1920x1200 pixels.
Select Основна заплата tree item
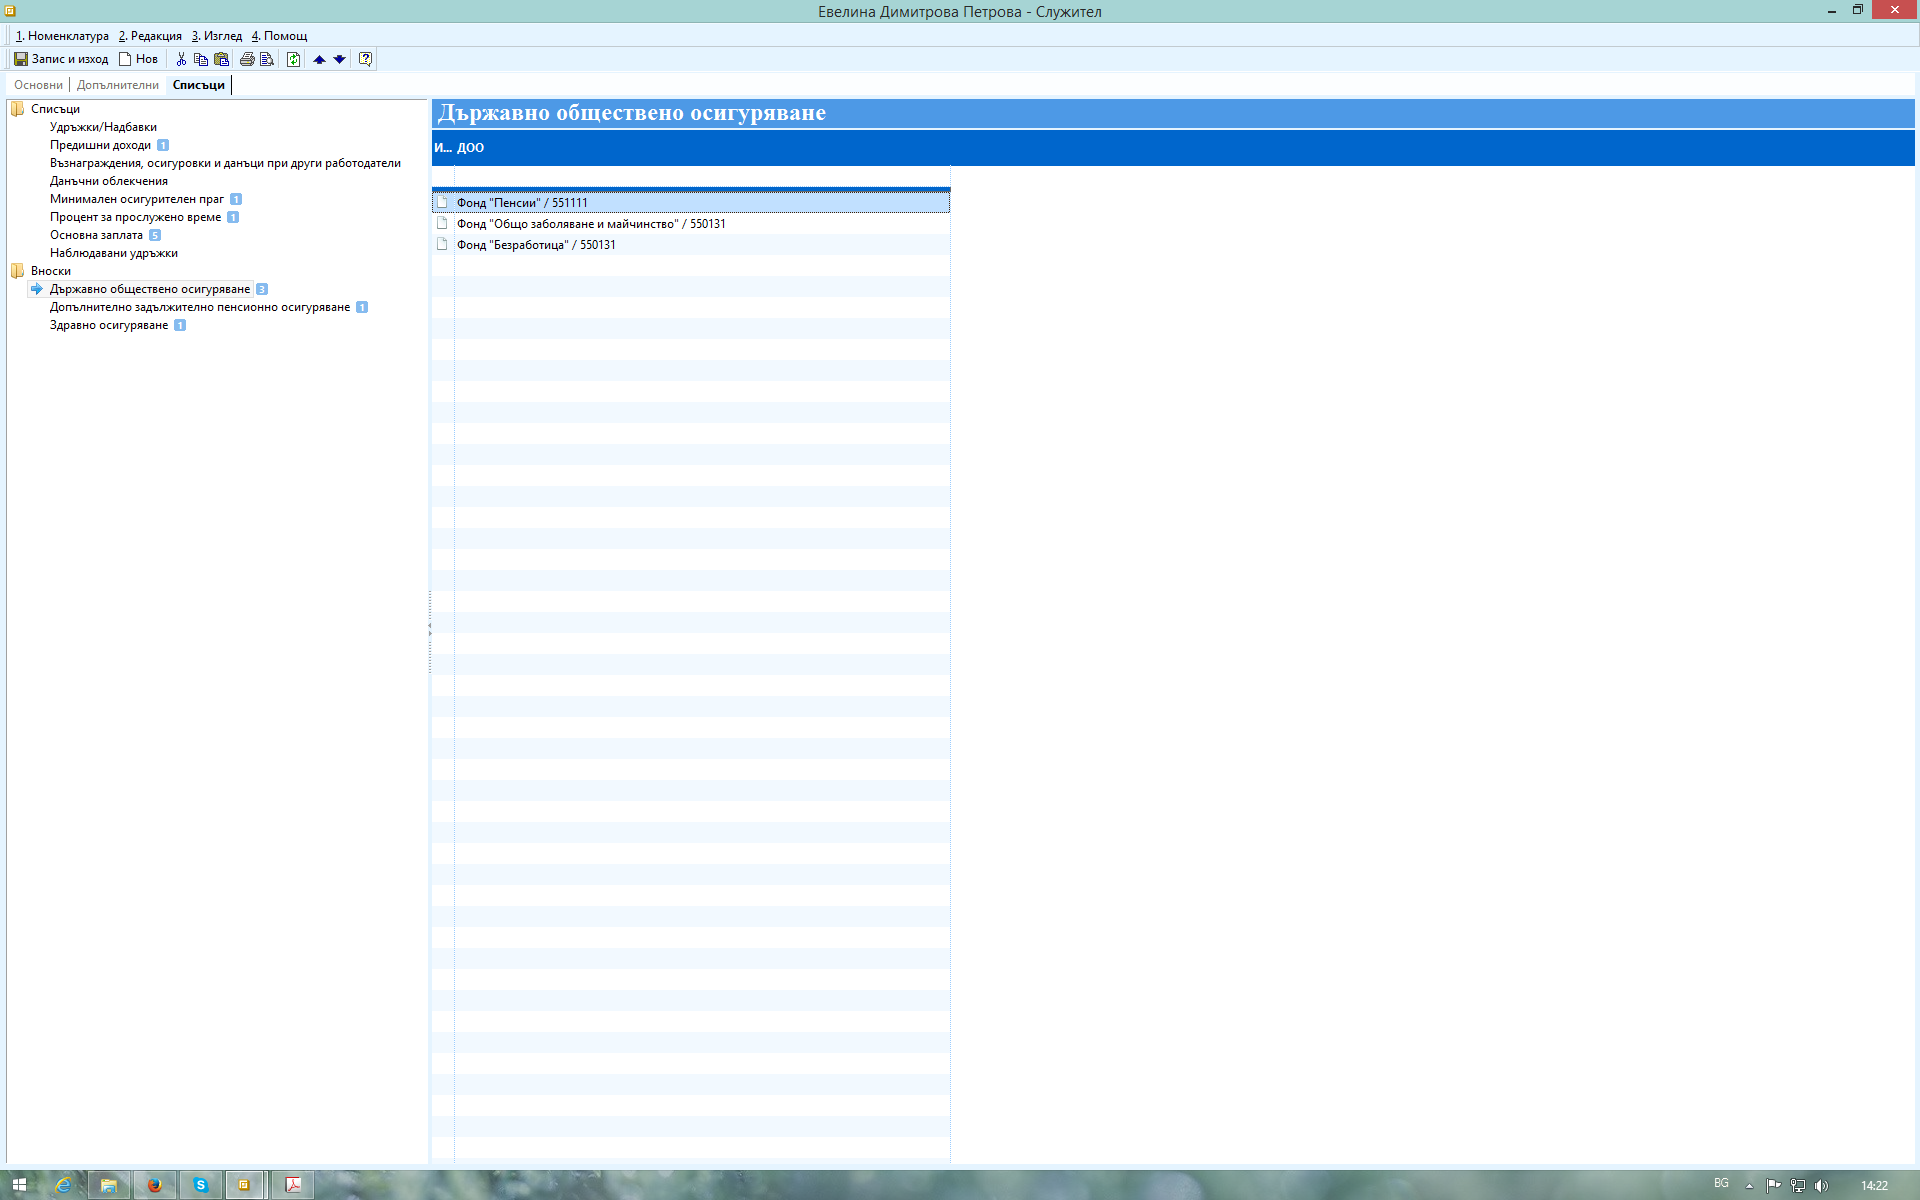coord(96,235)
